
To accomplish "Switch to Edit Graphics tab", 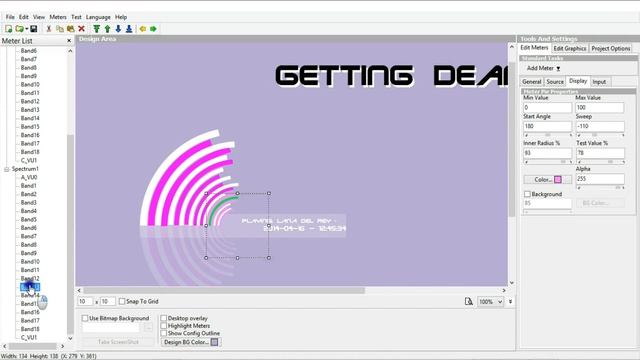I will tap(570, 48).
